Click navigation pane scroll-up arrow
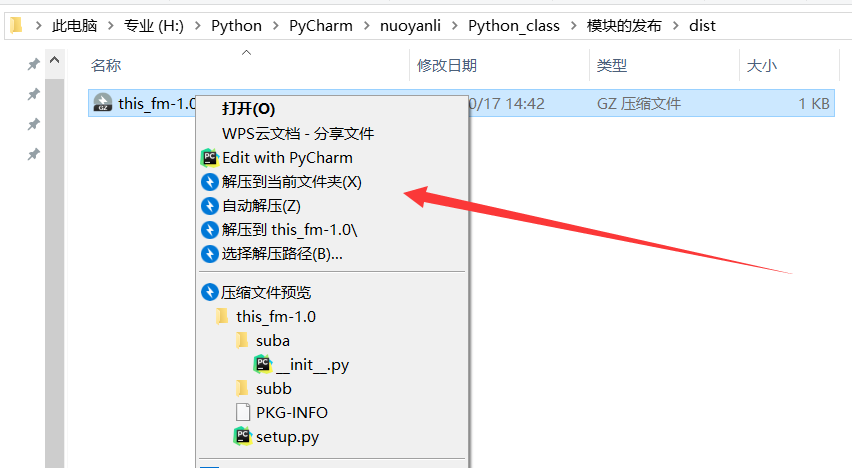852x468 pixels. point(54,60)
